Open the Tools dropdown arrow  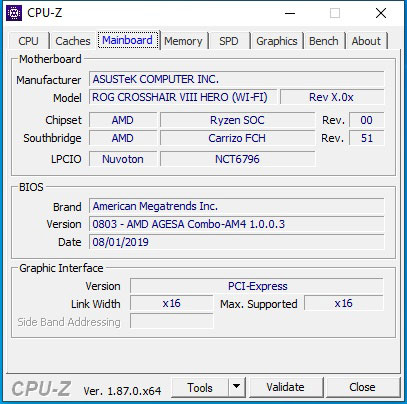(x=237, y=387)
